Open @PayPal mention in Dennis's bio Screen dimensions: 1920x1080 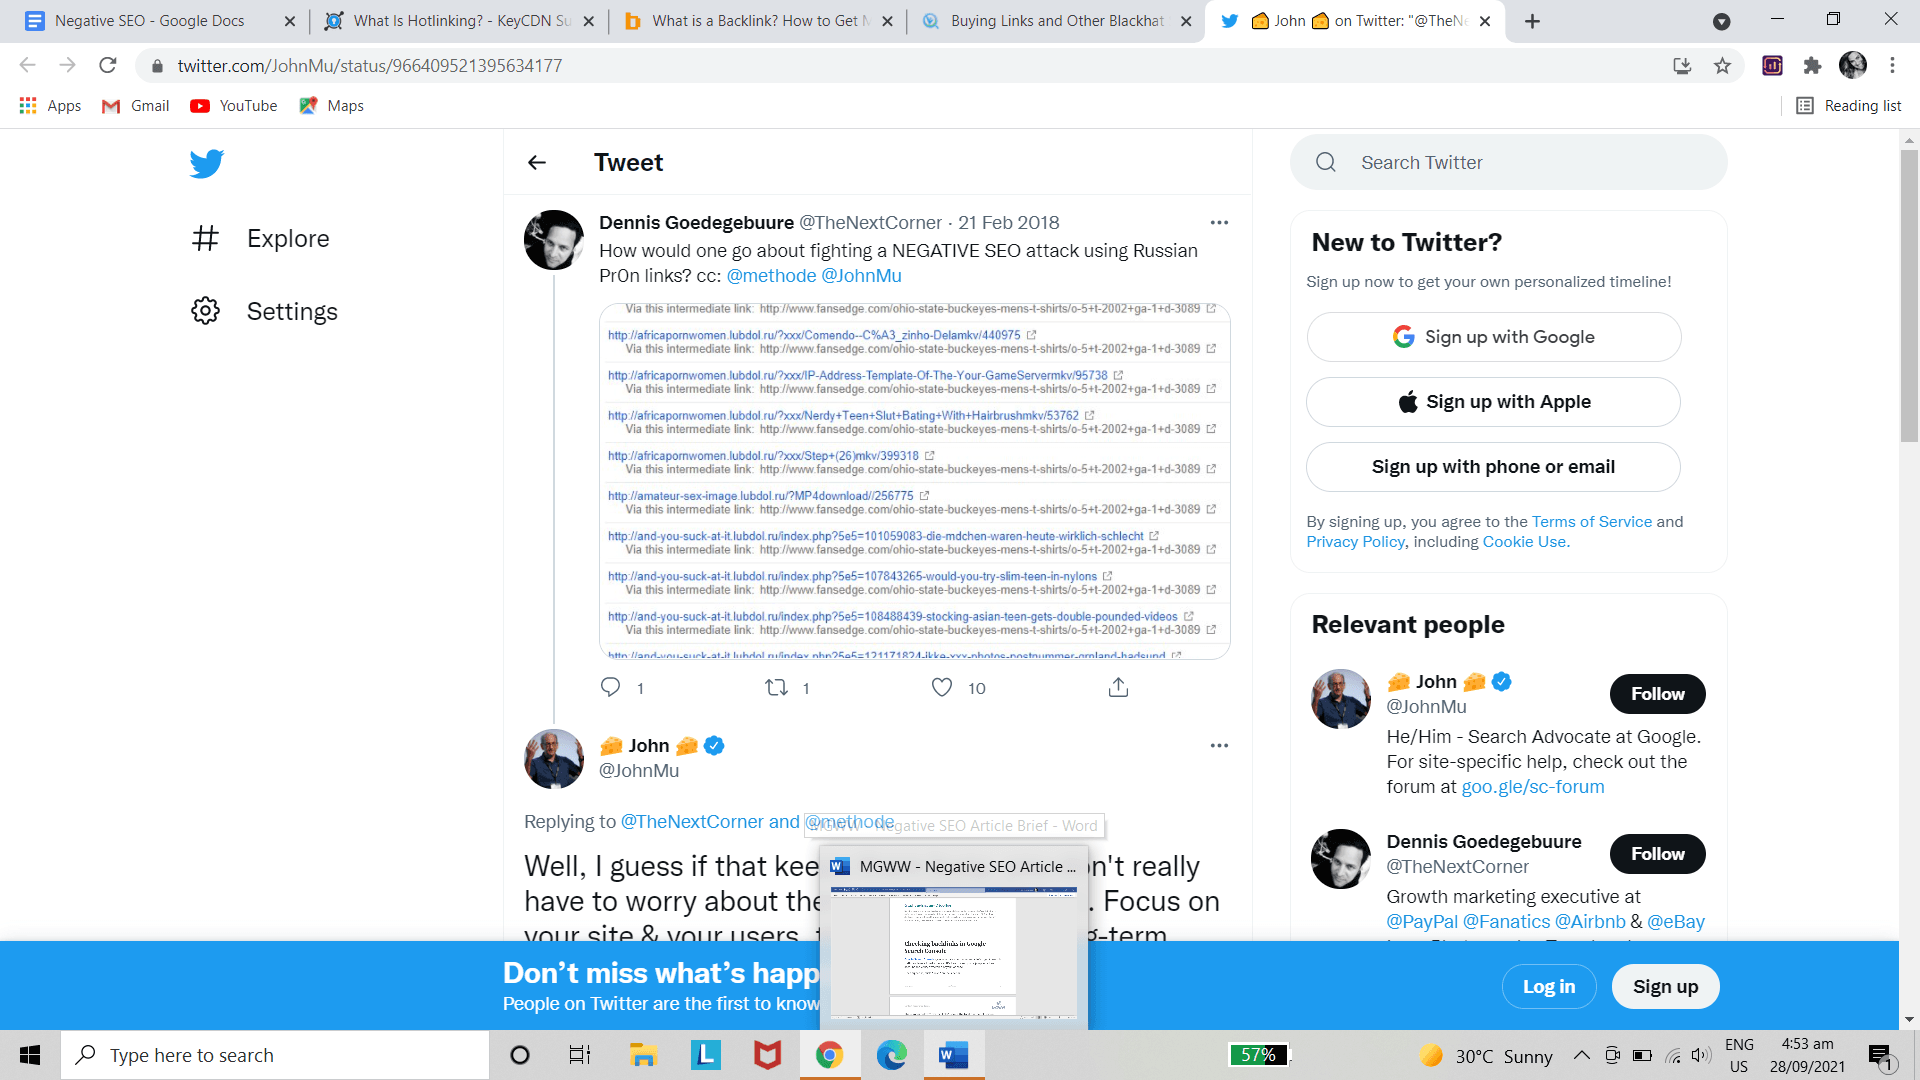pos(1422,921)
